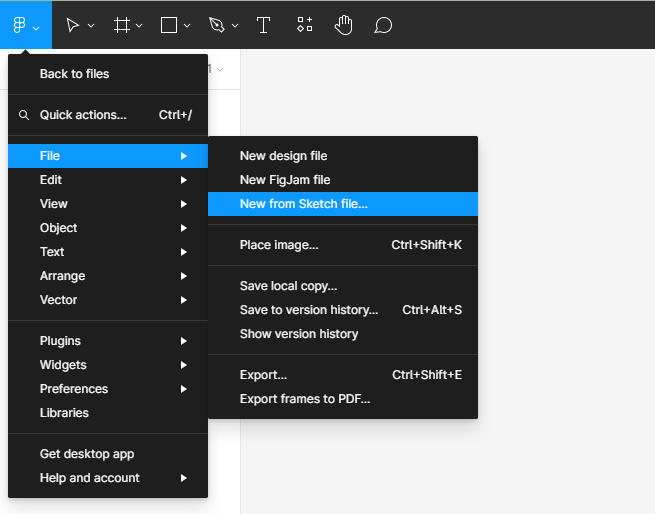Viewport: 655px width, 514px height.
Task: Choose Export frames to PDF
Action: (343, 399)
